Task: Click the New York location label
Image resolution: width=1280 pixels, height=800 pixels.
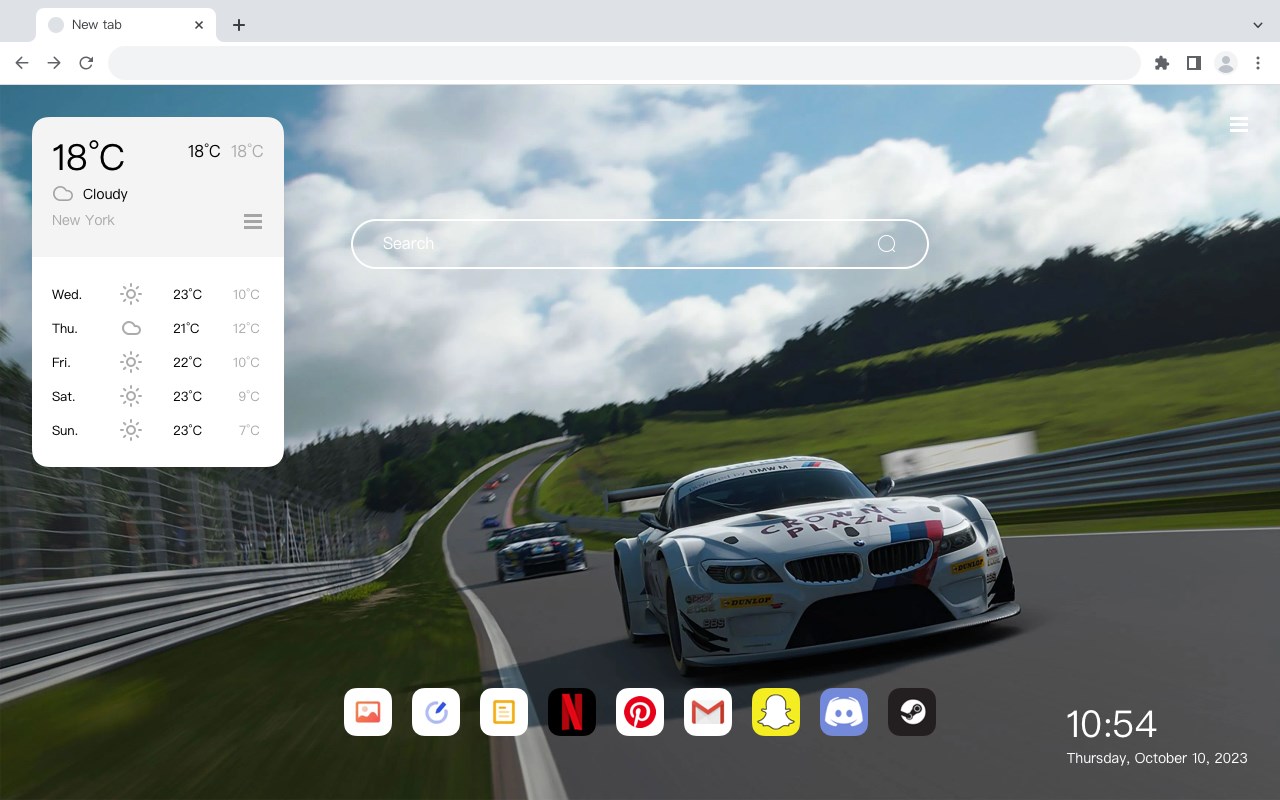Action: (83, 220)
